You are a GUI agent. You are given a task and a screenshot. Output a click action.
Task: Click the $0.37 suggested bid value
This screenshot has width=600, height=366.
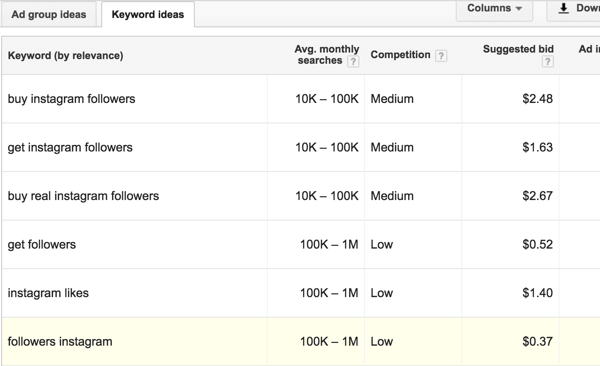point(537,341)
